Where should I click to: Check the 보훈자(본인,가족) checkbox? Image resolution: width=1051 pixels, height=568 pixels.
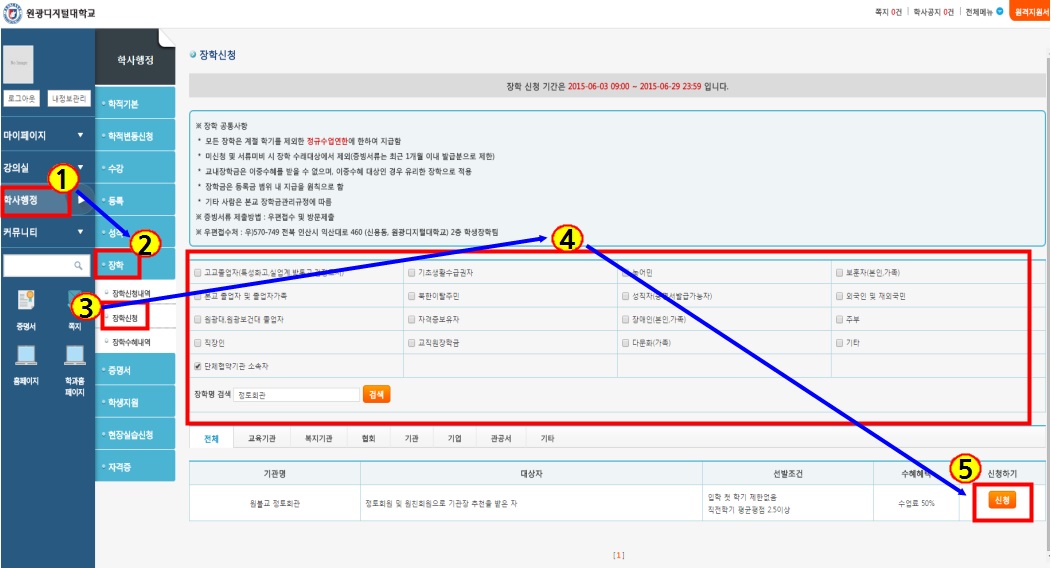(x=839, y=273)
